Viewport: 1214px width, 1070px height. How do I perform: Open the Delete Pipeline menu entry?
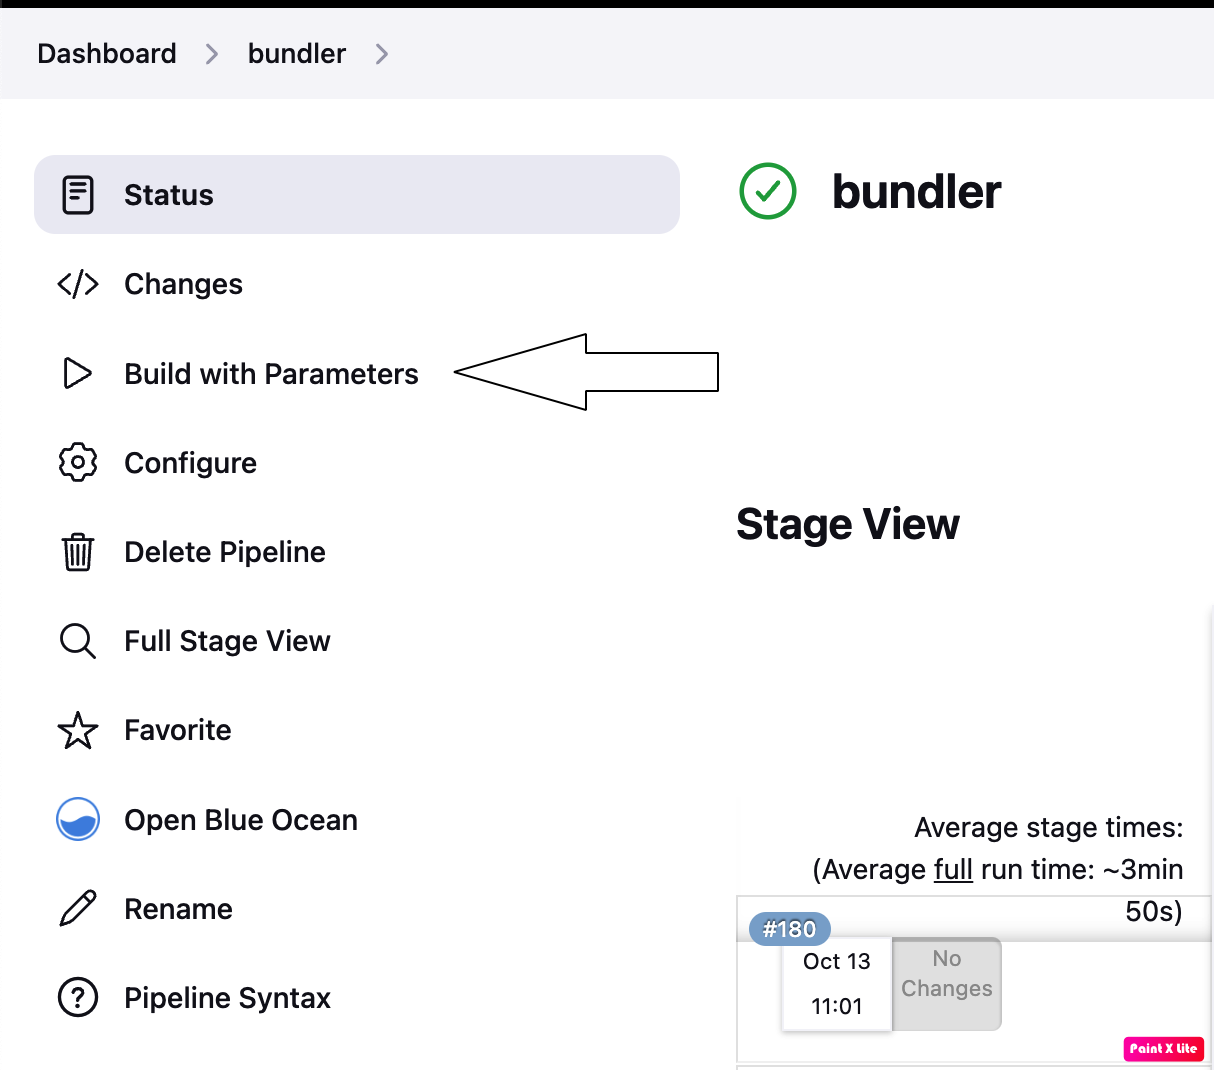[x=224, y=551]
